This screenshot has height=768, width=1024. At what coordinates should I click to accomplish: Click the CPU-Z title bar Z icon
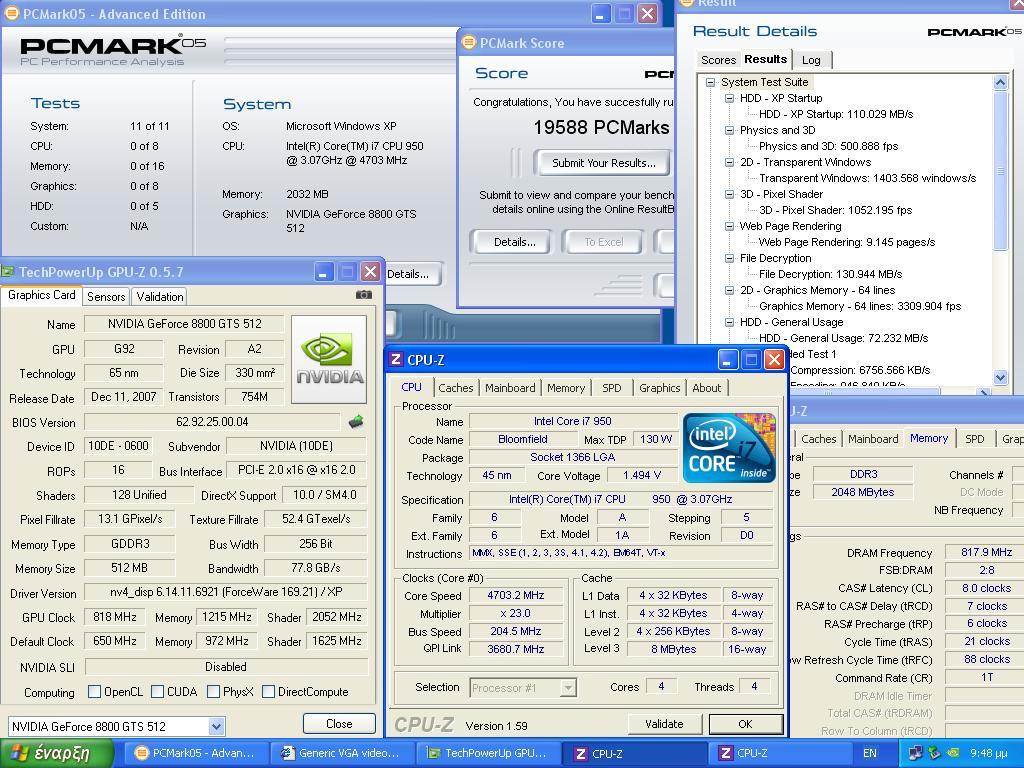[395, 360]
